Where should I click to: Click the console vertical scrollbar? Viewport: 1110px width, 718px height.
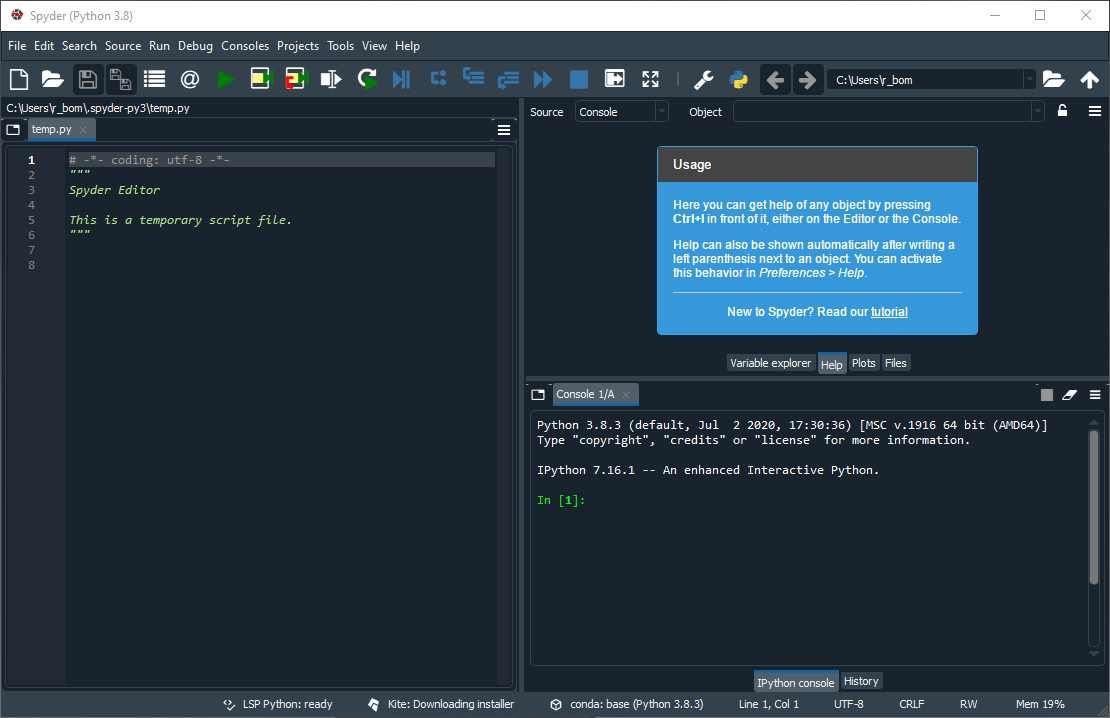[x=1094, y=507]
